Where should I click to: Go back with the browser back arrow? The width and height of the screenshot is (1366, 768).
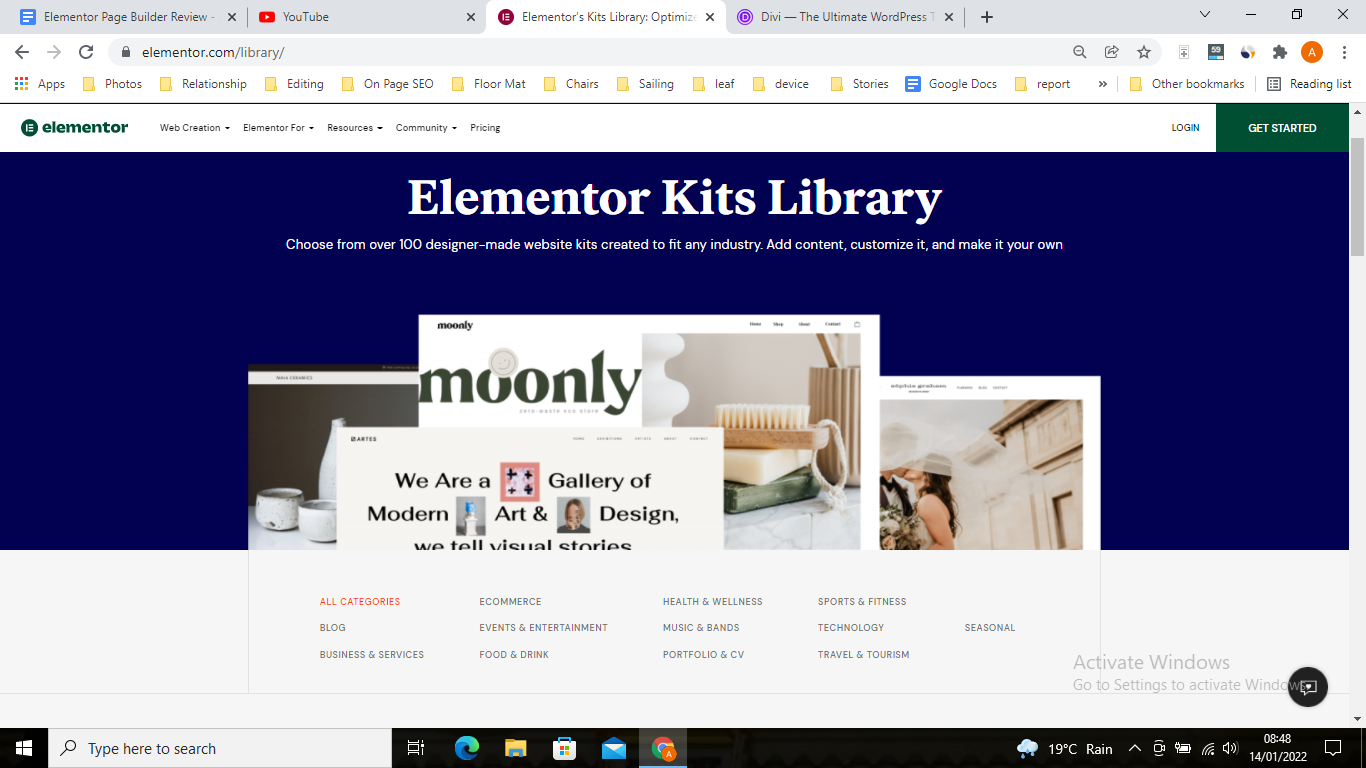(22, 52)
